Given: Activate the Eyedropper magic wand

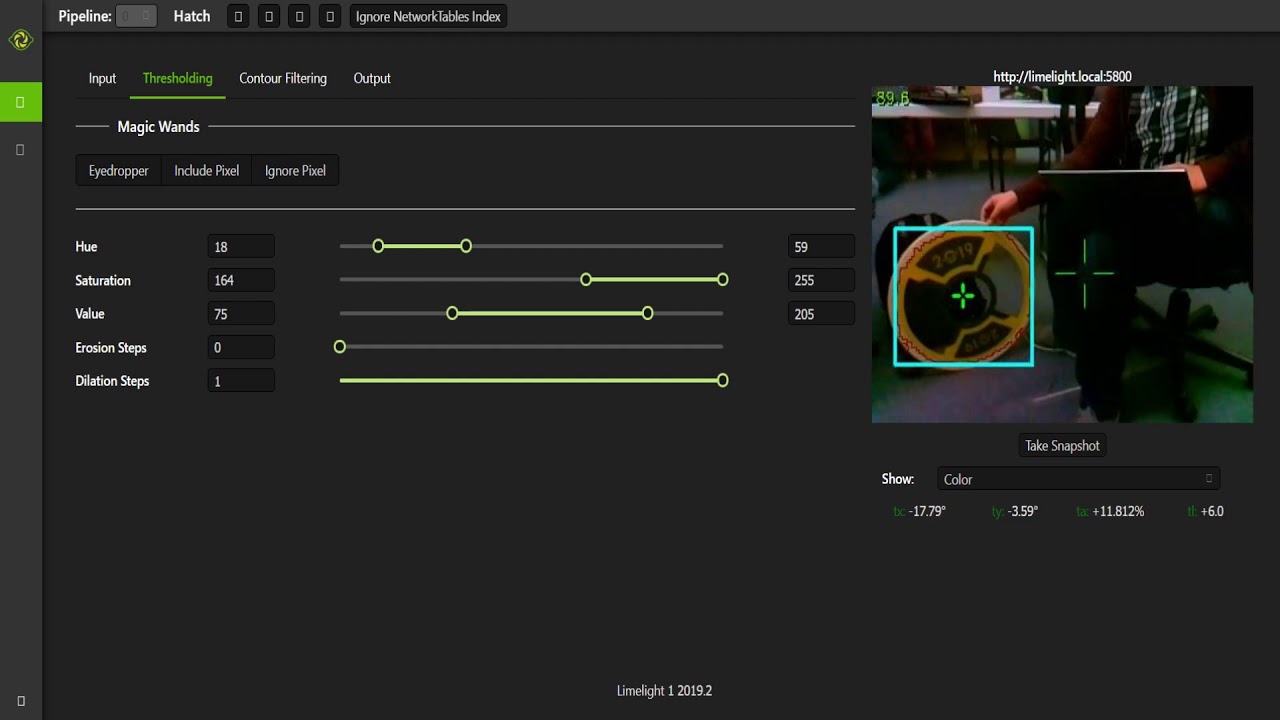Looking at the screenshot, I should point(118,171).
